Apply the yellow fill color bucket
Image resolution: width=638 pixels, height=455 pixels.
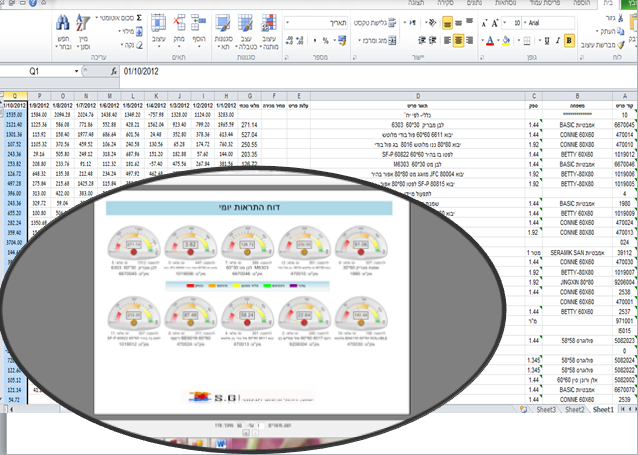[507, 41]
